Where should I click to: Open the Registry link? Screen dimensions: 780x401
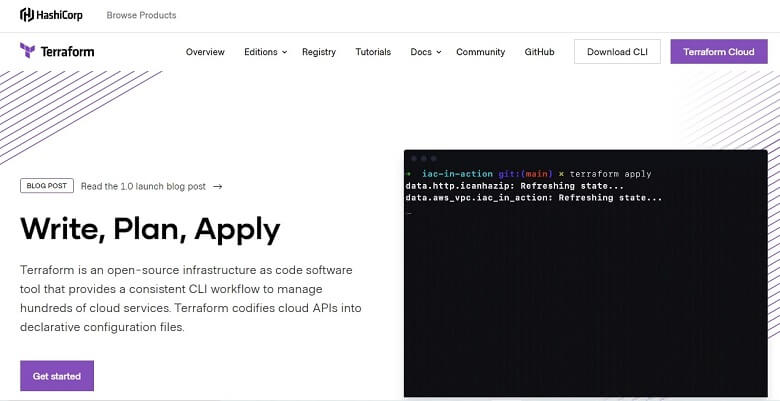click(319, 52)
